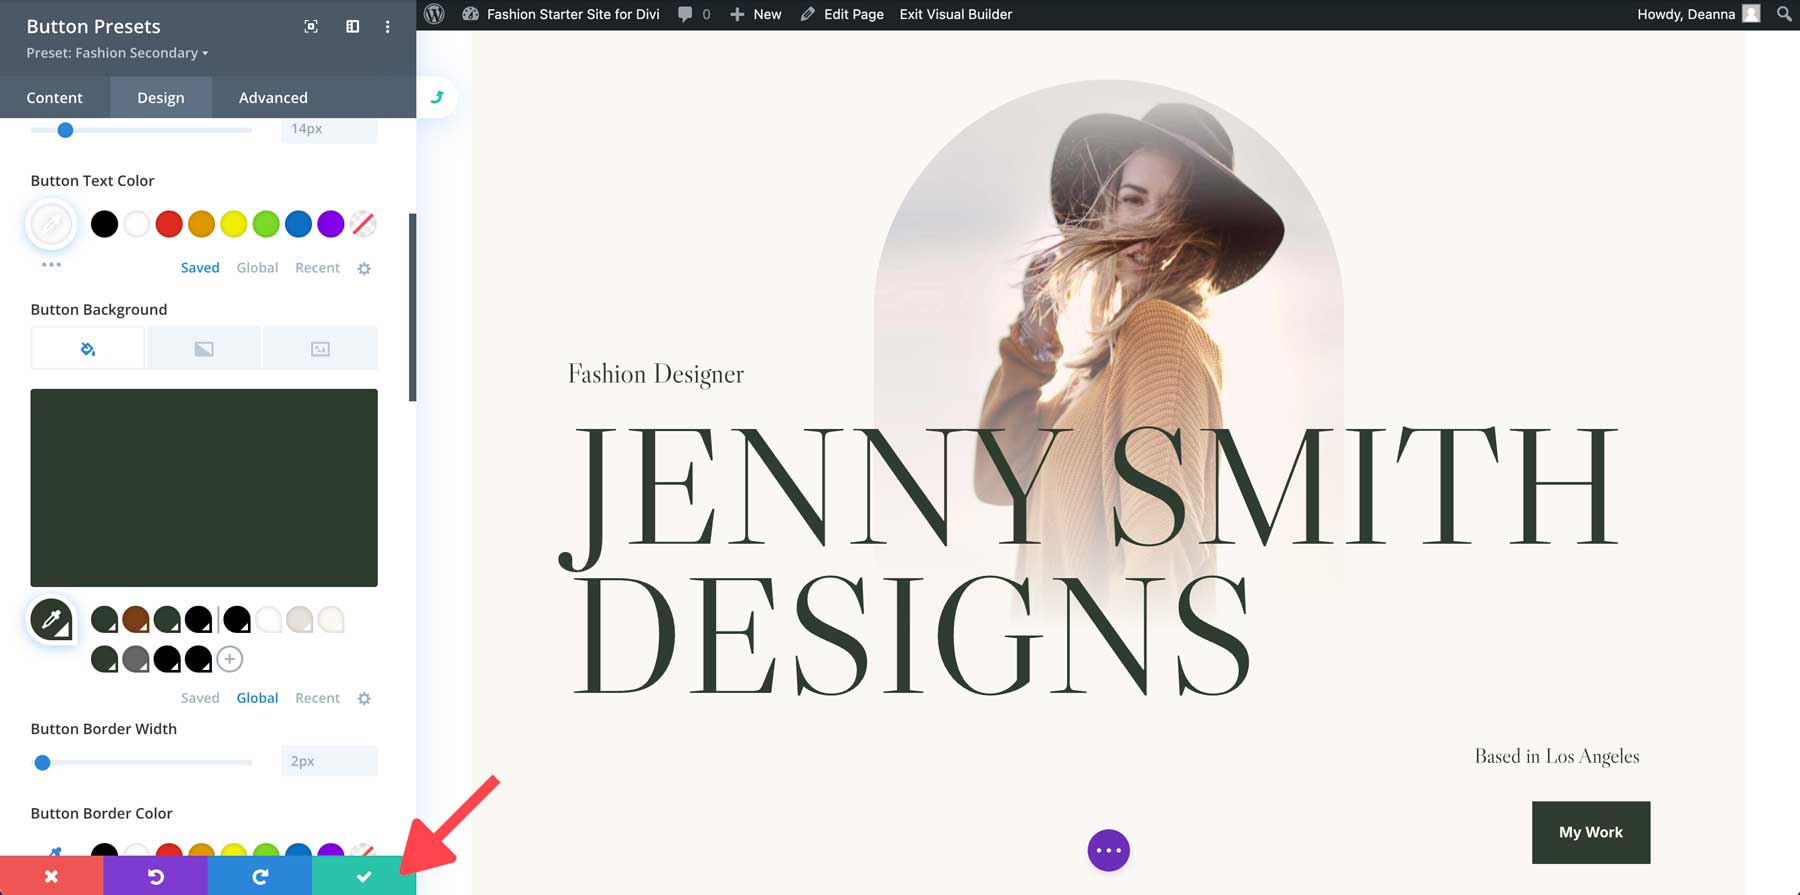Image resolution: width=1800 pixels, height=895 pixels.
Task: Select the gradient background tab
Action: [204, 349]
